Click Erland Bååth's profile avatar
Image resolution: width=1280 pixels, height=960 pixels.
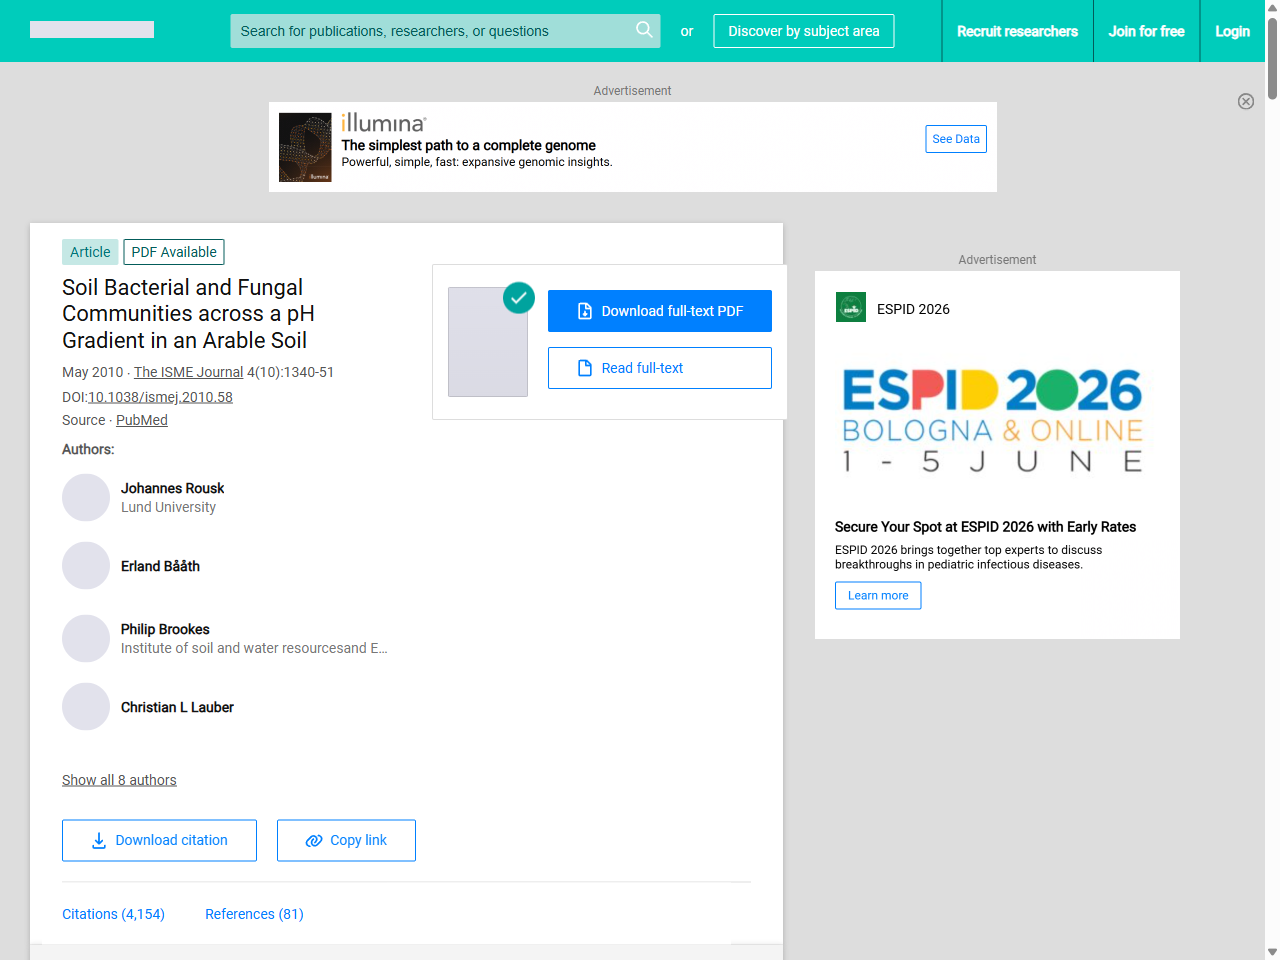(86, 566)
